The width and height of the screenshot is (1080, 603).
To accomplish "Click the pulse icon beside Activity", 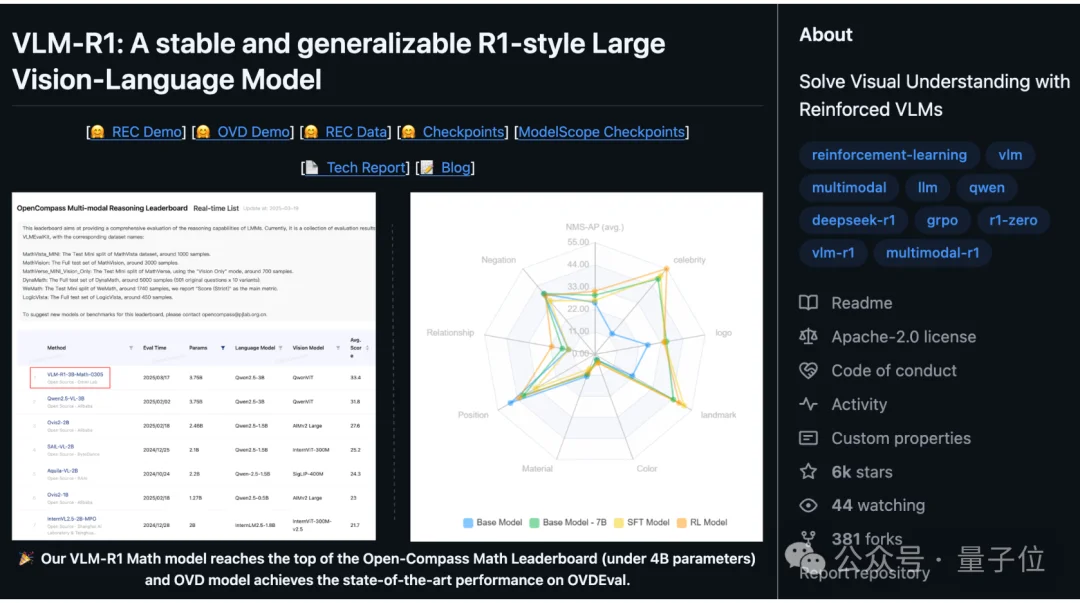I will [x=808, y=404].
